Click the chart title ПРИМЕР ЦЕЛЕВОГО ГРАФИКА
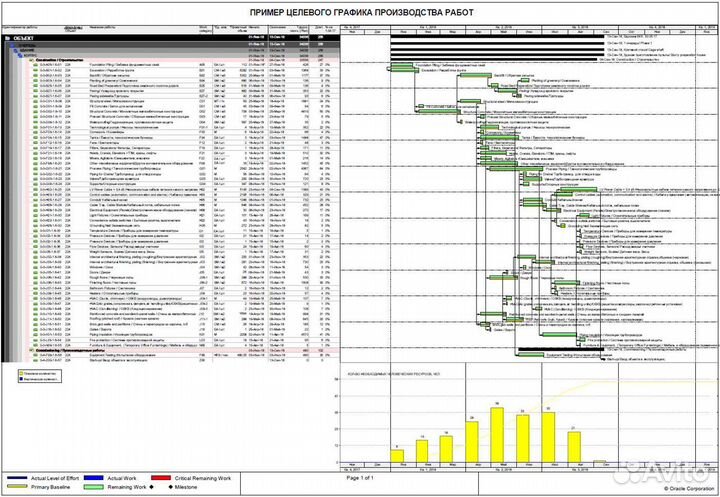 click(360, 9)
